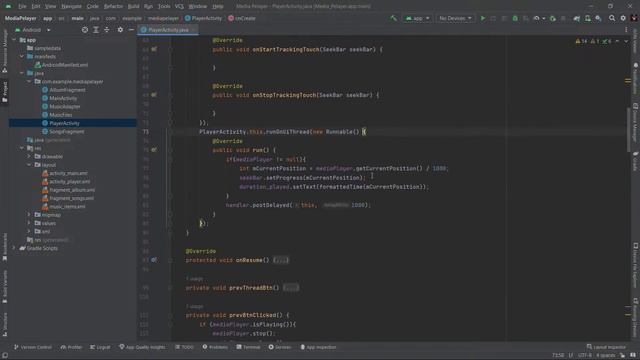Collapse all icon in Project panel header
This screenshot has width=640, height=360.
coord(107,30)
